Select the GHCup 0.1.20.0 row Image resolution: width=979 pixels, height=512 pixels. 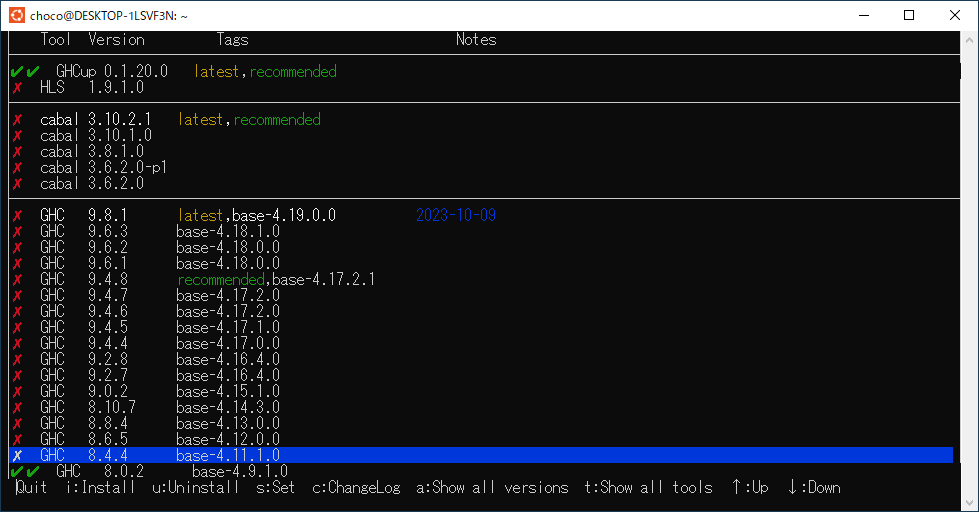485,71
